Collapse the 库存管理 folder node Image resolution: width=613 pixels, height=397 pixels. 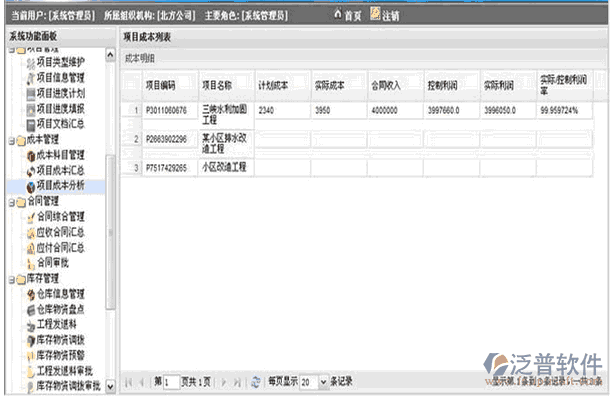point(12,280)
